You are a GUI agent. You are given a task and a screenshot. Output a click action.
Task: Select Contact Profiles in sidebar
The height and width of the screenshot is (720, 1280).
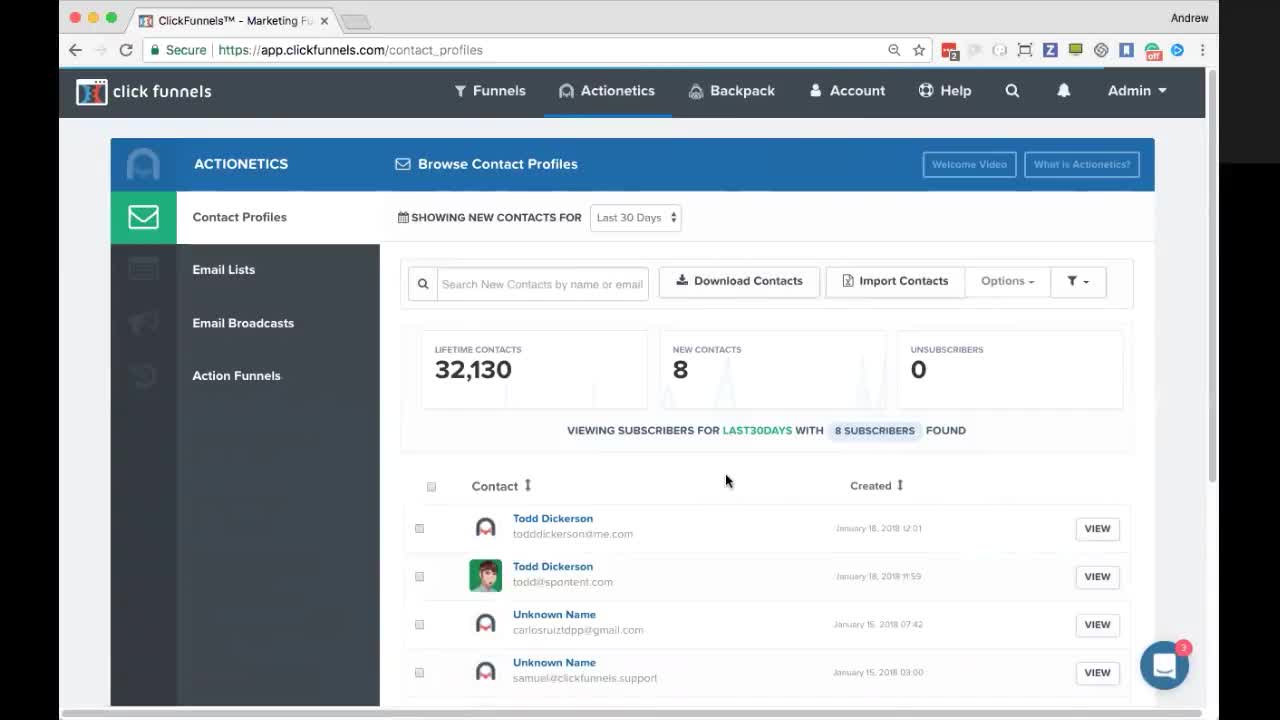tap(239, 217)
